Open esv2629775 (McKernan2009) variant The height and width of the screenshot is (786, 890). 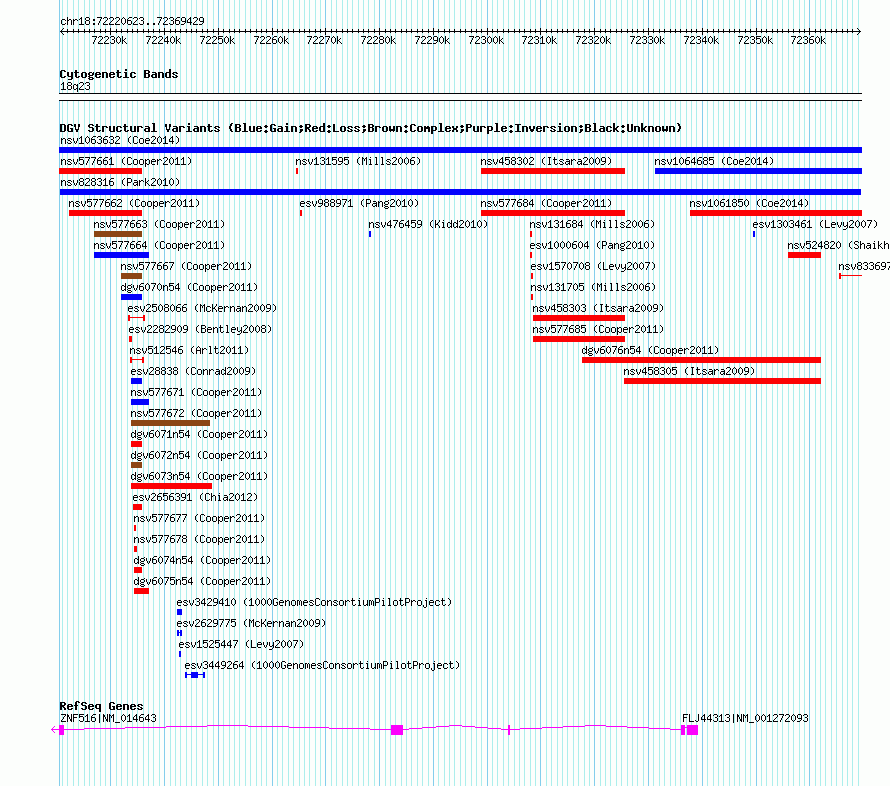(x=251, y=623)
